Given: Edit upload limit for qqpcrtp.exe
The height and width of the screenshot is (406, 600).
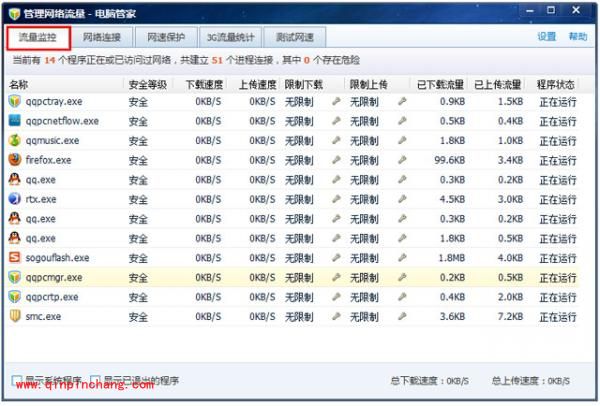Looking at the screenshot, I should coord(402,297).
